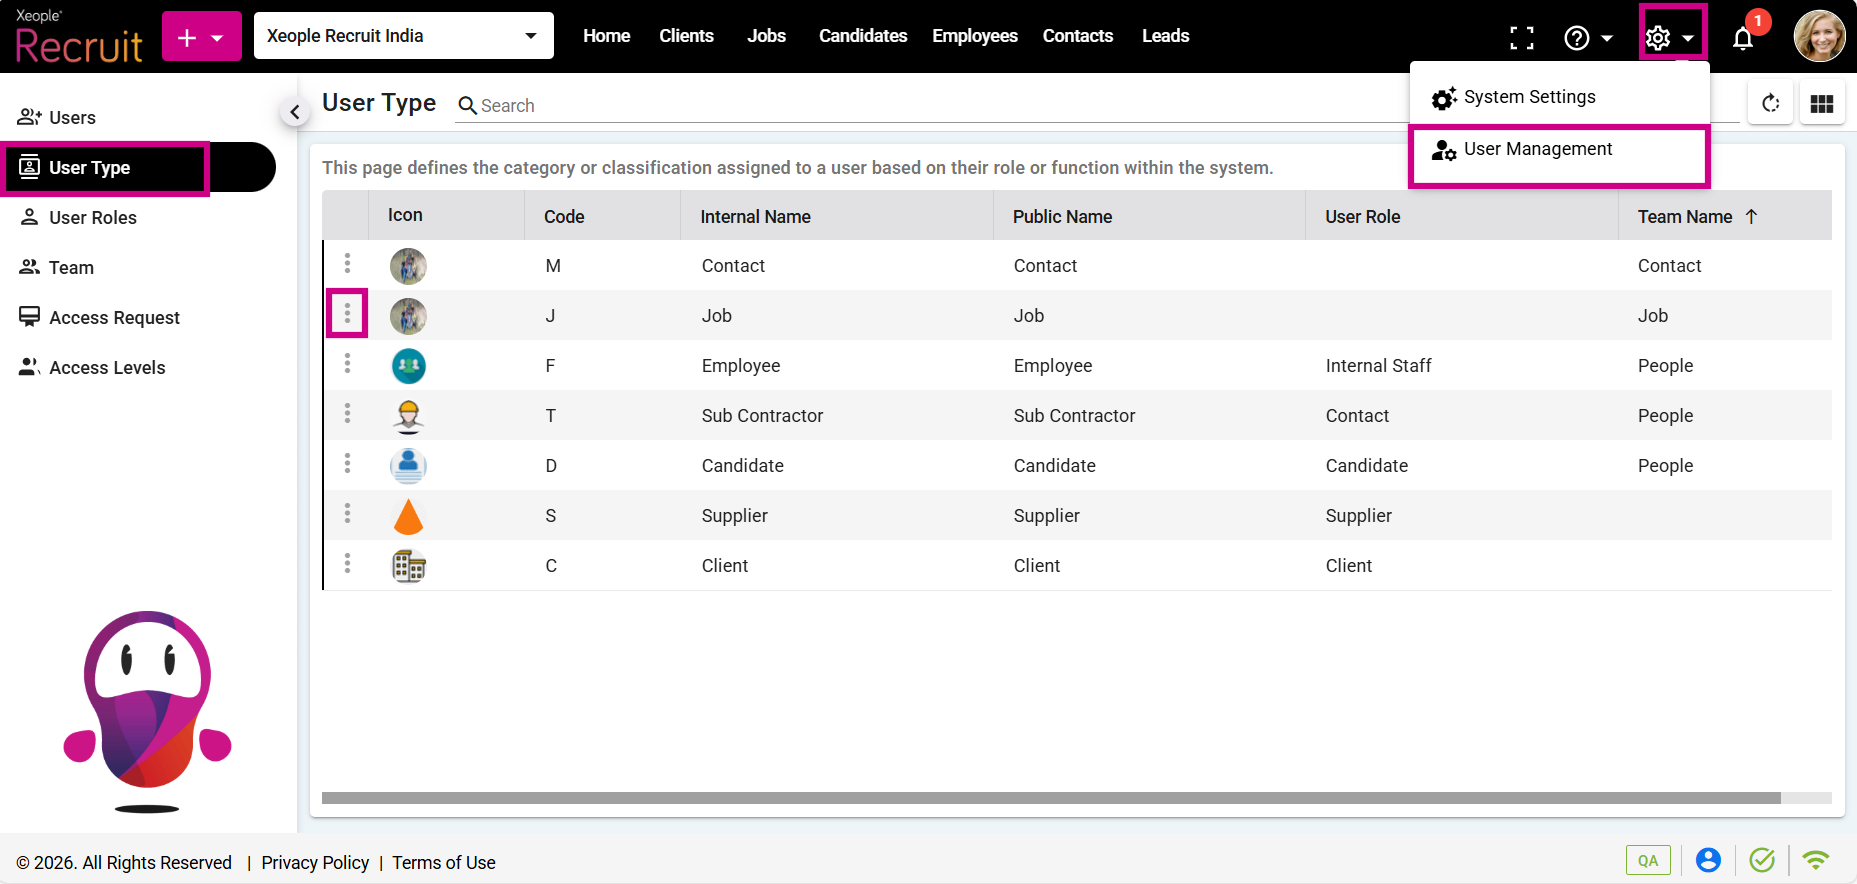This screenshot has height=884, width=1857.
Task: Click the refresh icon beside search
Action: pyautogui.click(x=1770, y=104)
